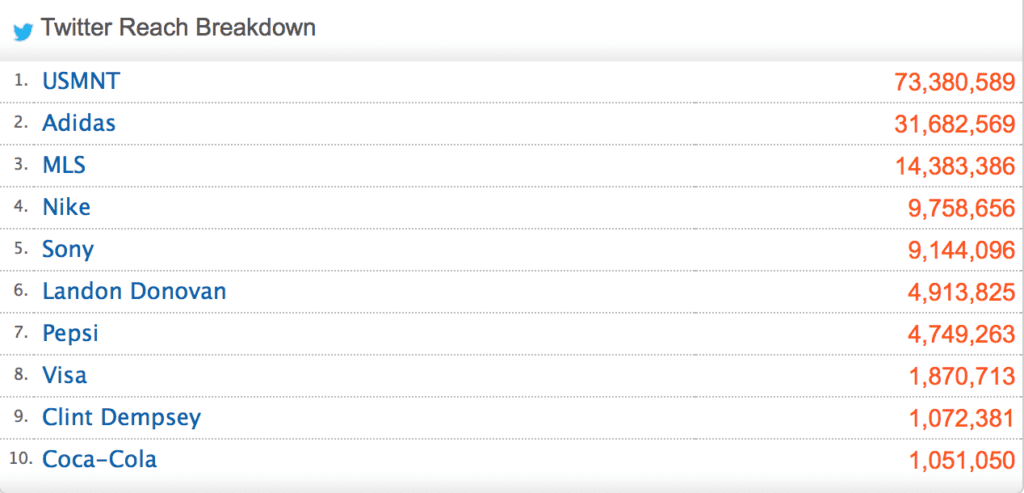Select Pepsi reach number 4,749,263

click(x=961, y=335)
